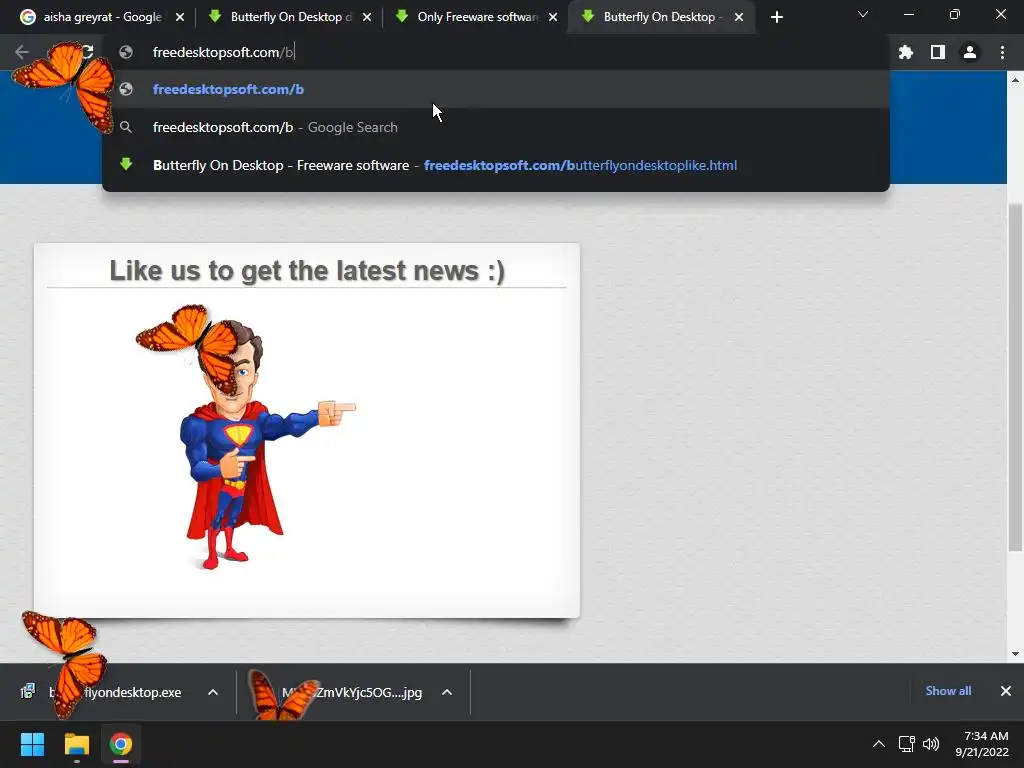Open the clock and date panel

point(982,744)
